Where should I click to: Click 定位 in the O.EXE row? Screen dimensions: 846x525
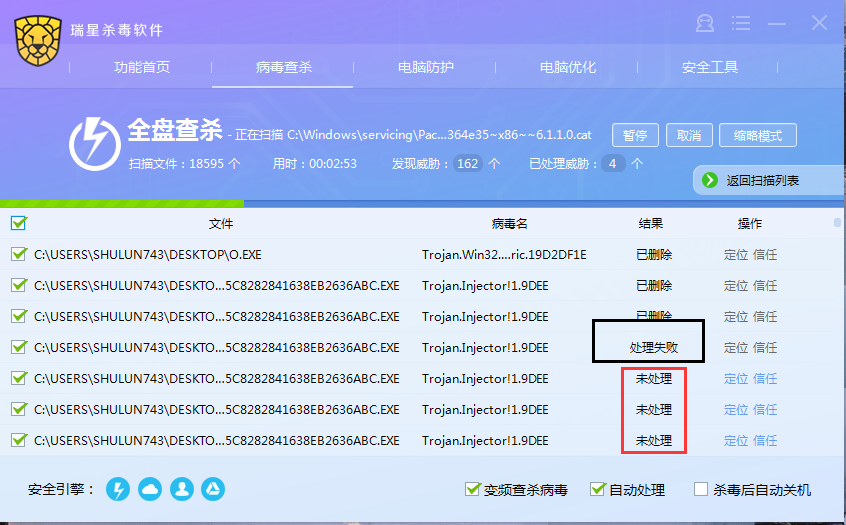736,255
